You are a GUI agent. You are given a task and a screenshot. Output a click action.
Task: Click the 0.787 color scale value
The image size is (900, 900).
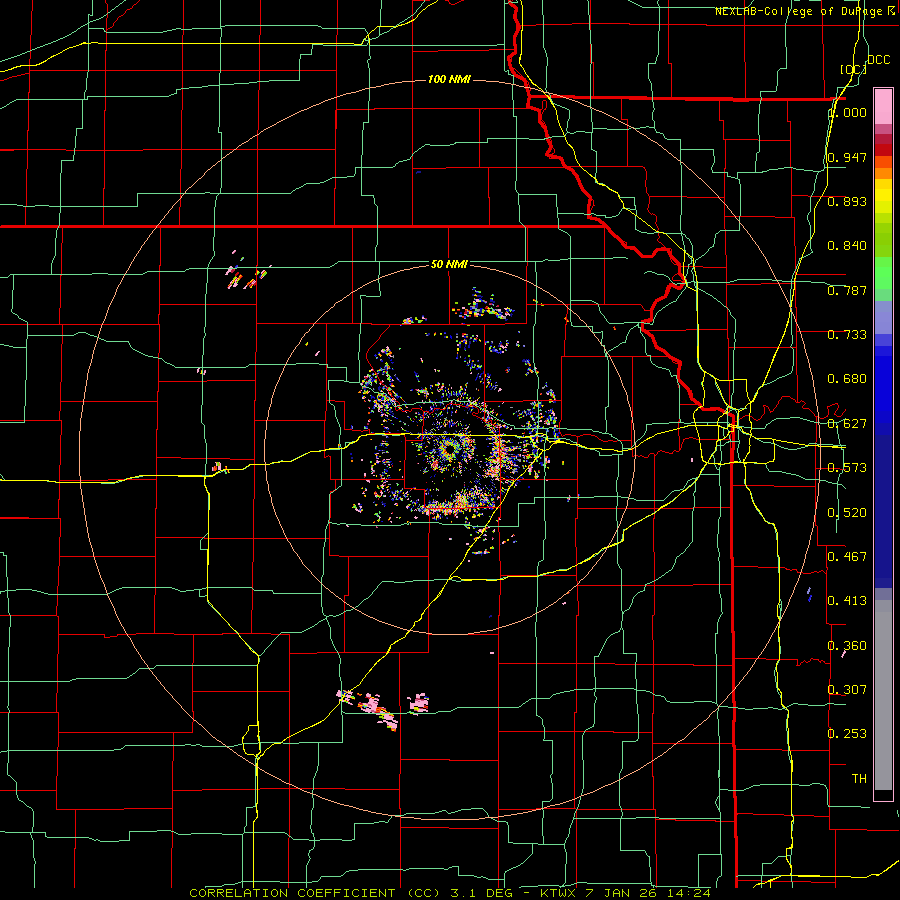pyautogui.click(x=847, y=290)
